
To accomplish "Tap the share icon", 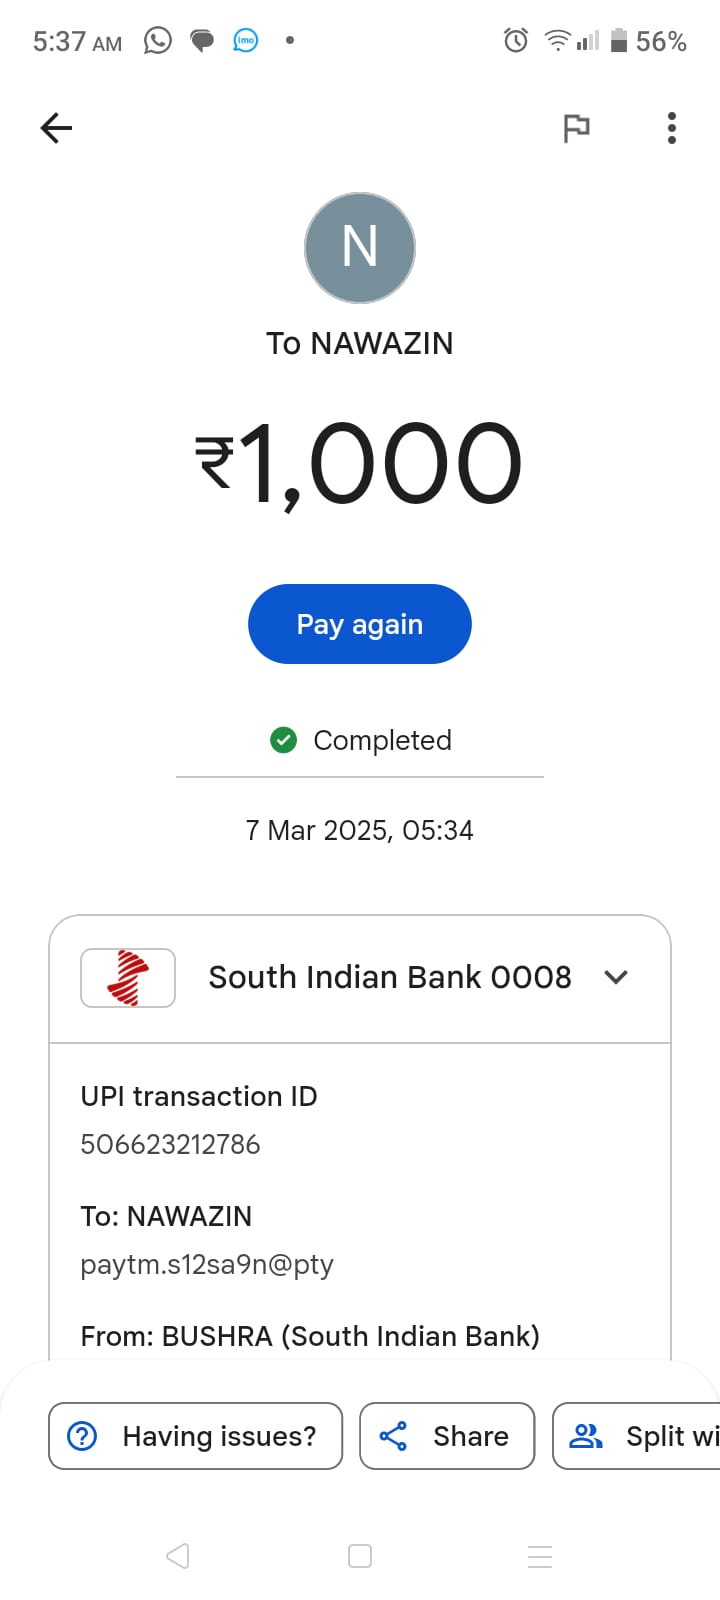I will (393, 1436).
